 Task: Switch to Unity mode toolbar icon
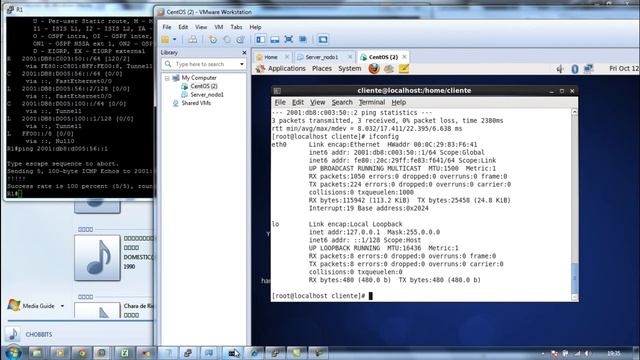point(303,40)
